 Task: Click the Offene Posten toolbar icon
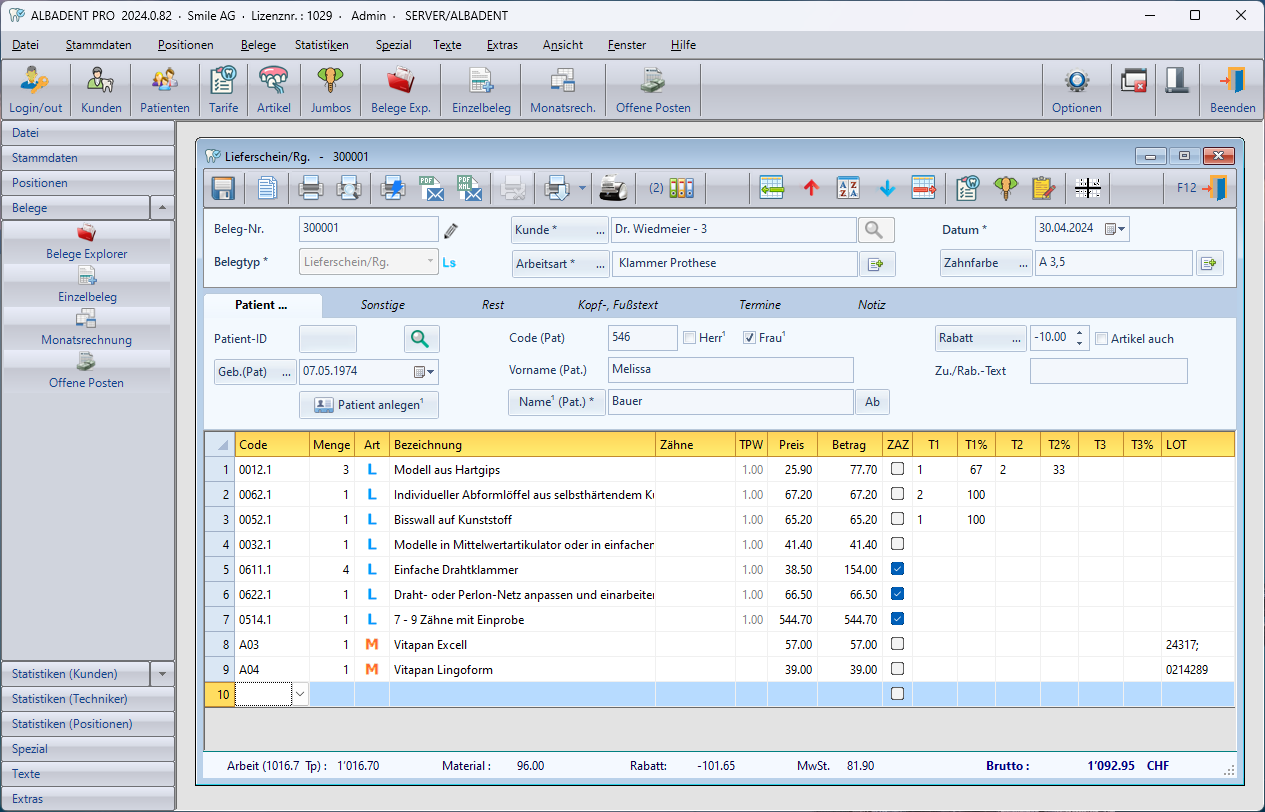pos(653,90)
